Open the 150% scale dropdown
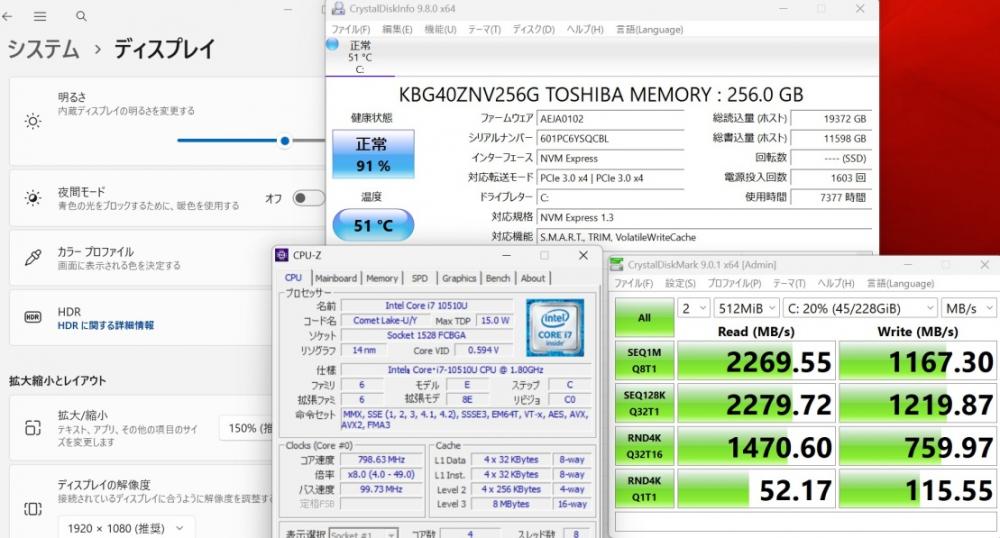This screenshot has width=1000, height=538. click(248, 428)
